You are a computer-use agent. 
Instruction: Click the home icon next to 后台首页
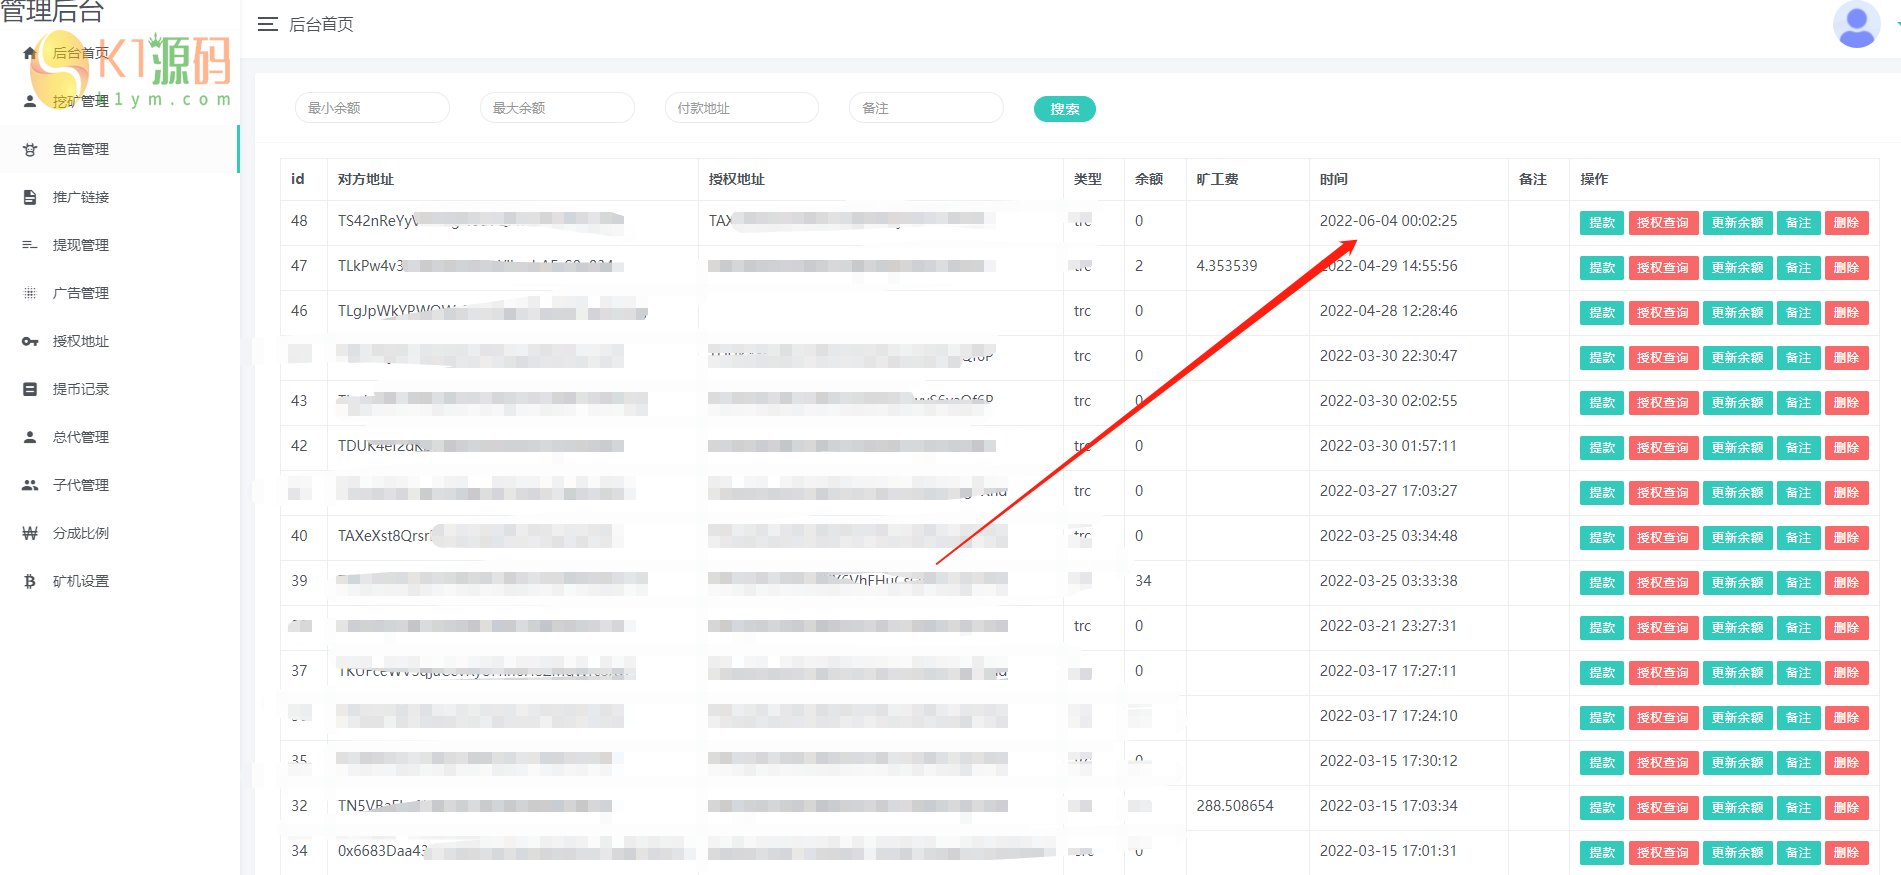click(30, 53)
